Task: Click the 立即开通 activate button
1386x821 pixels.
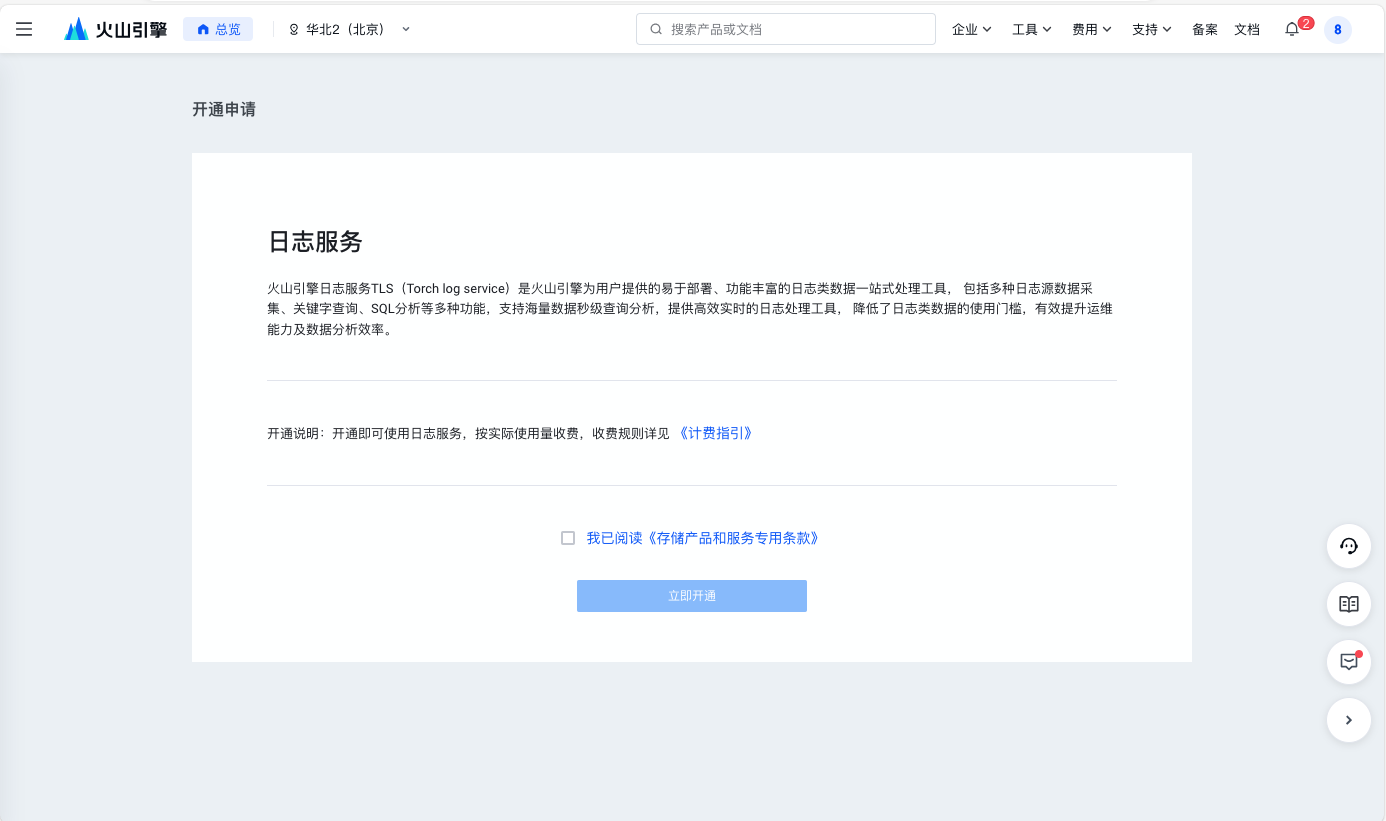Action: [x=692, y=596]
